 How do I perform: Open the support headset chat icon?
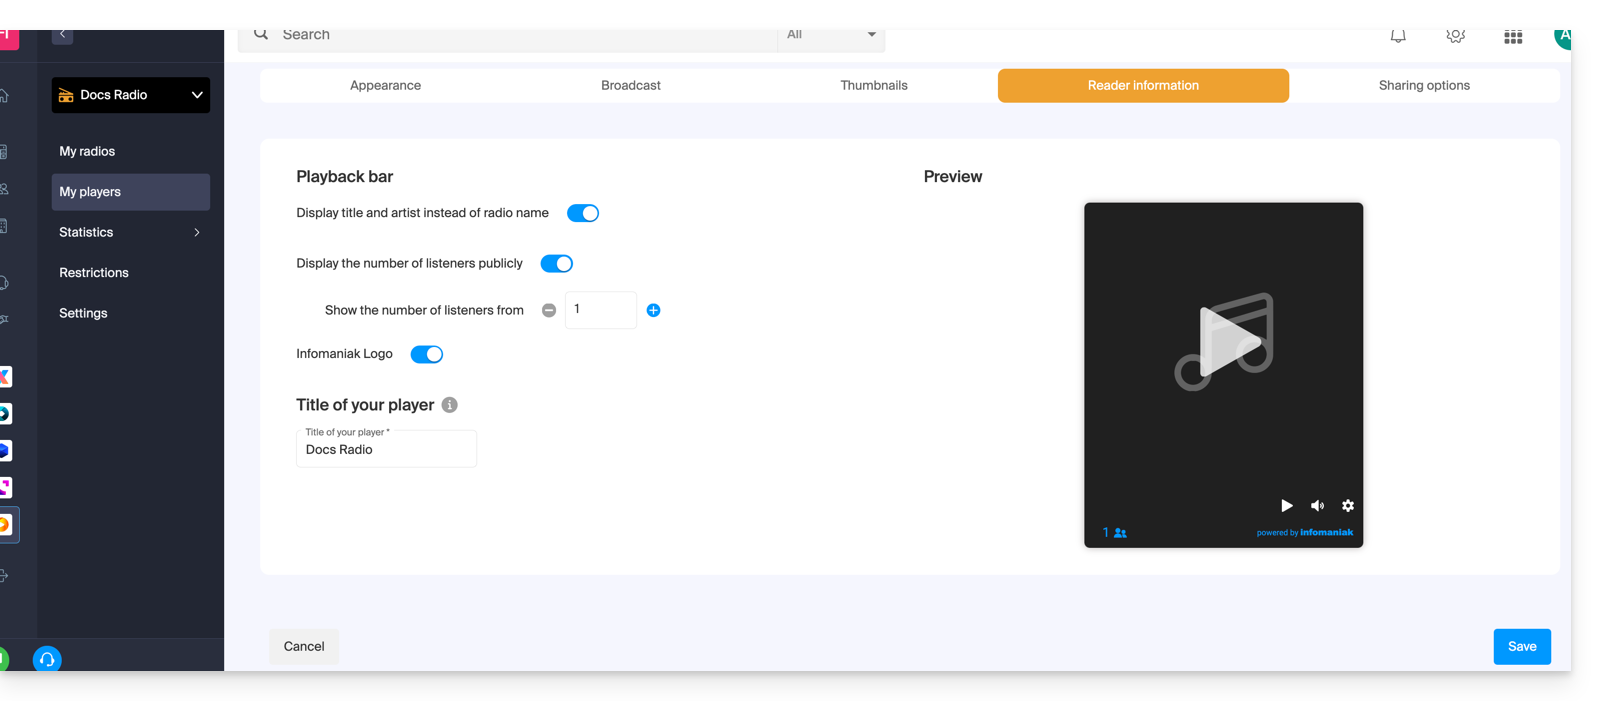(x=47, y=659)
